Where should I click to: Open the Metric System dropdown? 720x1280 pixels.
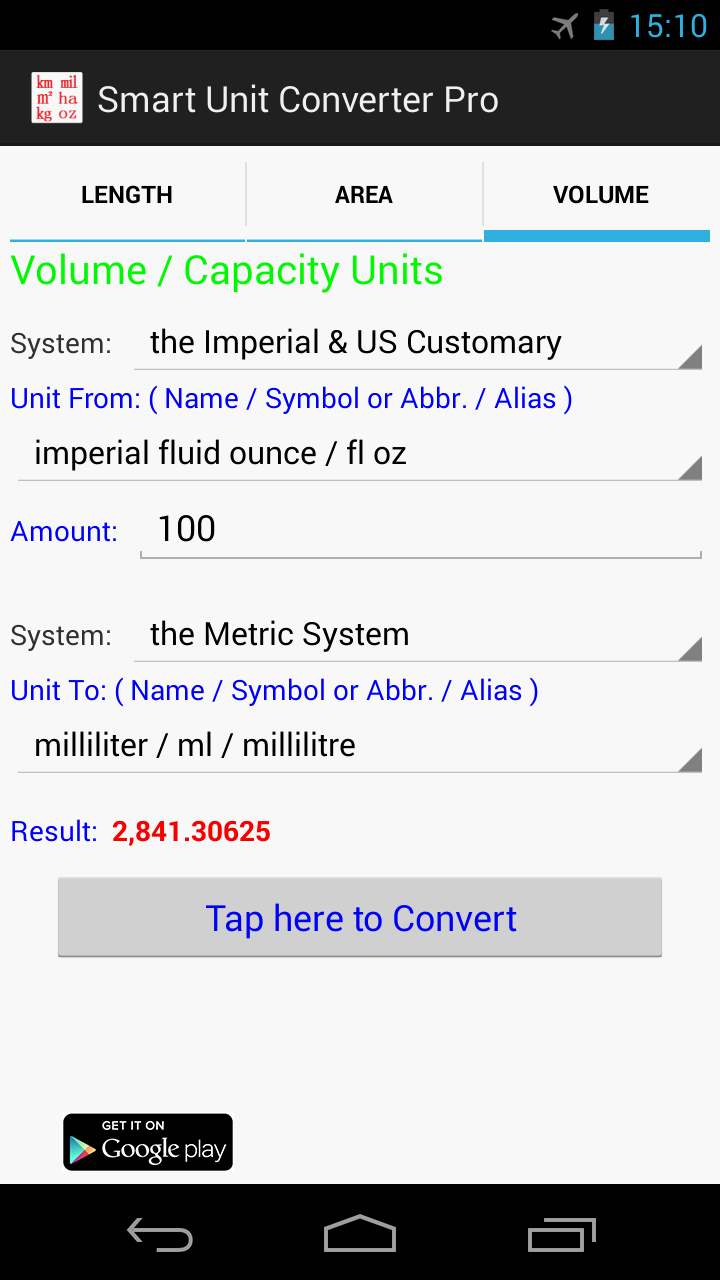418,635
